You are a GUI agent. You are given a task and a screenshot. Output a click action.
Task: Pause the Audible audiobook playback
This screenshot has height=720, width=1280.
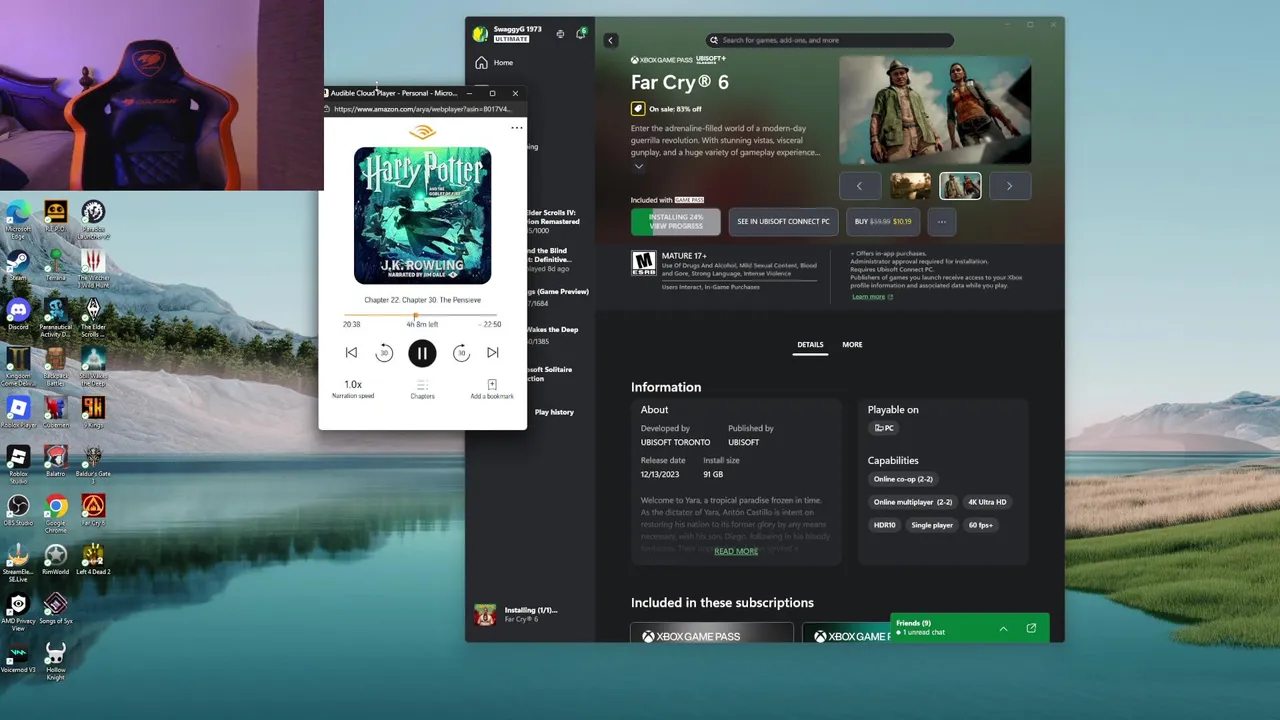coord(422,353)
